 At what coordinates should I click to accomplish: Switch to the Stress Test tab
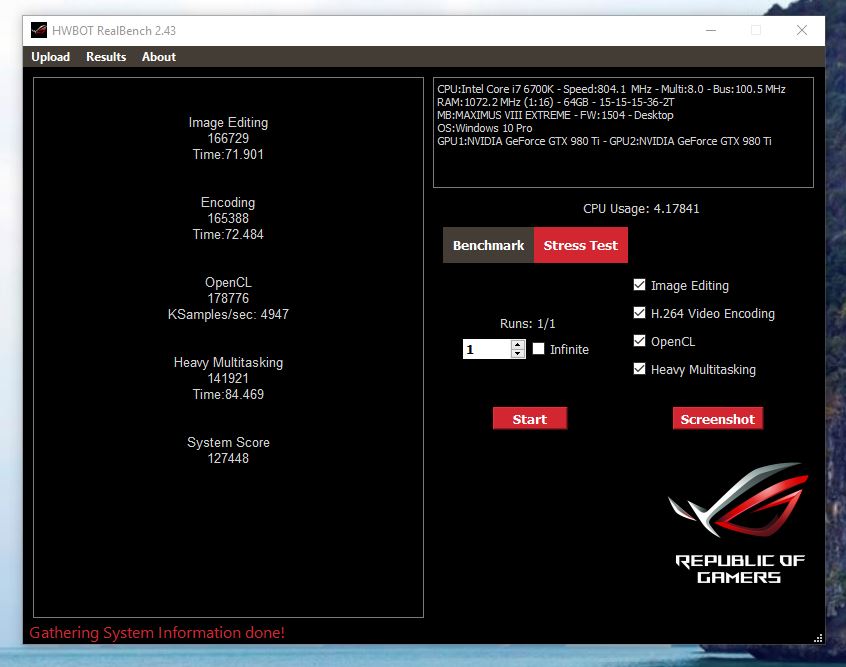tap(581, 245)
